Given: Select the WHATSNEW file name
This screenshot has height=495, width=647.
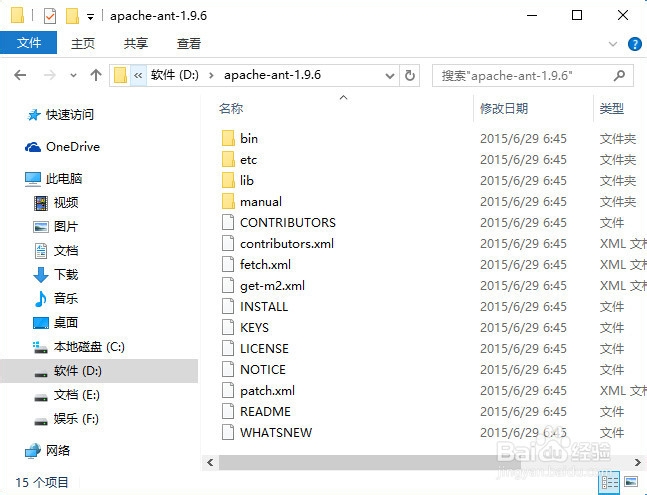Looking at the screenshot, I should 276,433.
